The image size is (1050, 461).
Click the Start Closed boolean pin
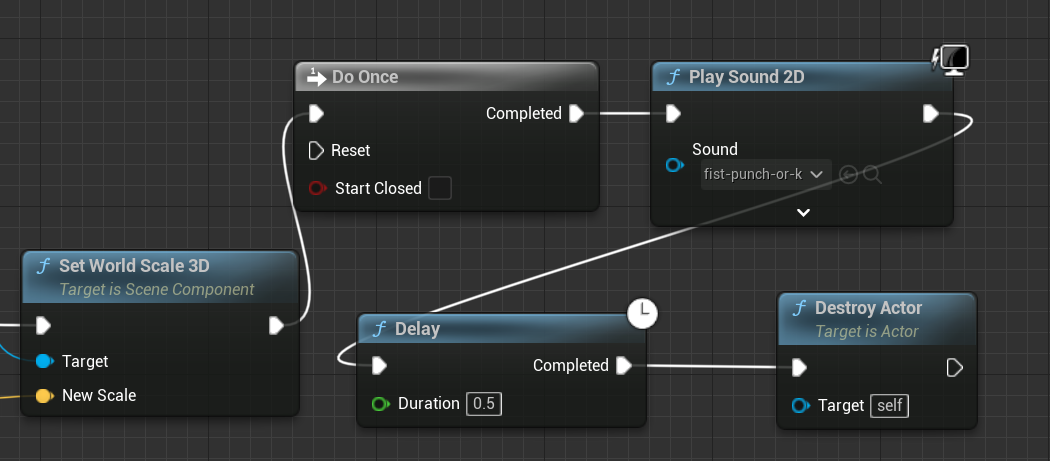pyautogui.click(x=317, y=188)
